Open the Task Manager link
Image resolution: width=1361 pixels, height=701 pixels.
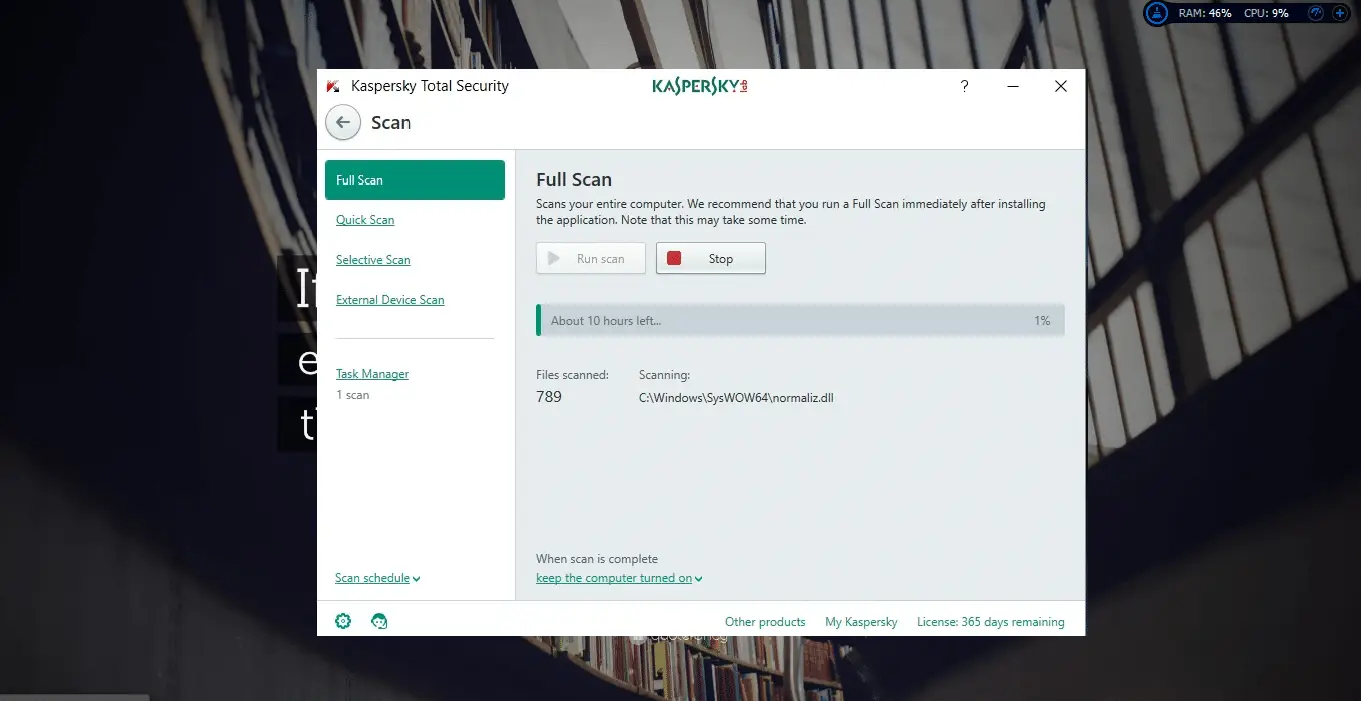tap(372, 374)
